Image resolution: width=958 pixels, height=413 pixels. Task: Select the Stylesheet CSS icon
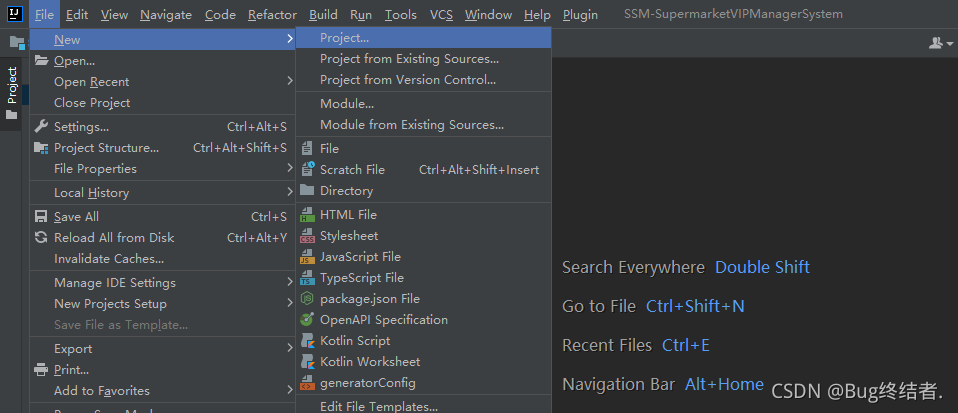pos(307,236)
